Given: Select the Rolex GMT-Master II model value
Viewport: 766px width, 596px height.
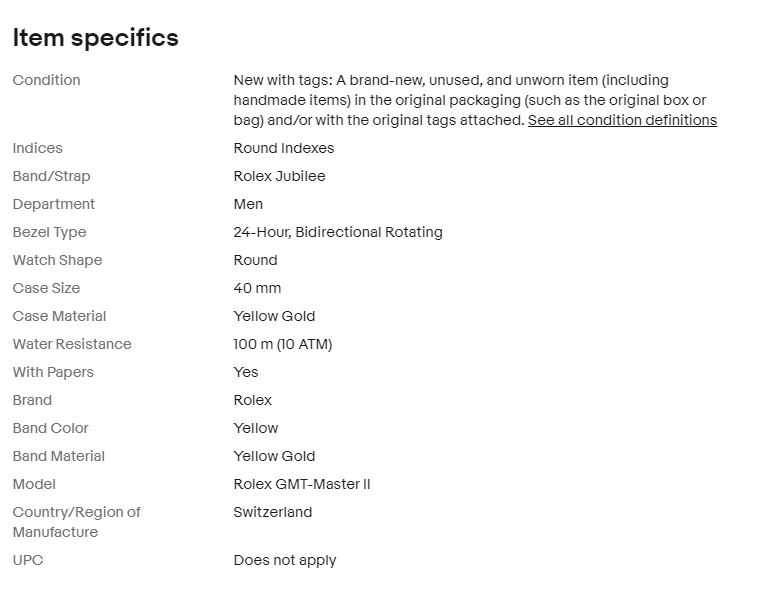Looking at the screenshot, I should [x=302, y=484].
